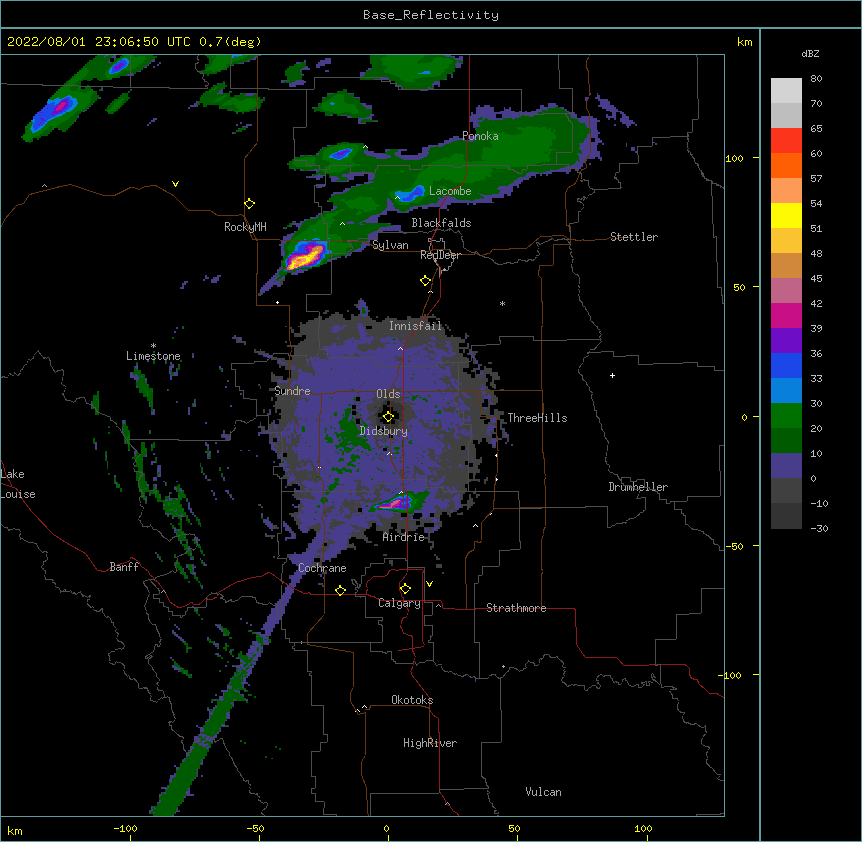
Task: Click the Base_Reflectivity title
Action: pyautogui.click(x=431, y=15)
